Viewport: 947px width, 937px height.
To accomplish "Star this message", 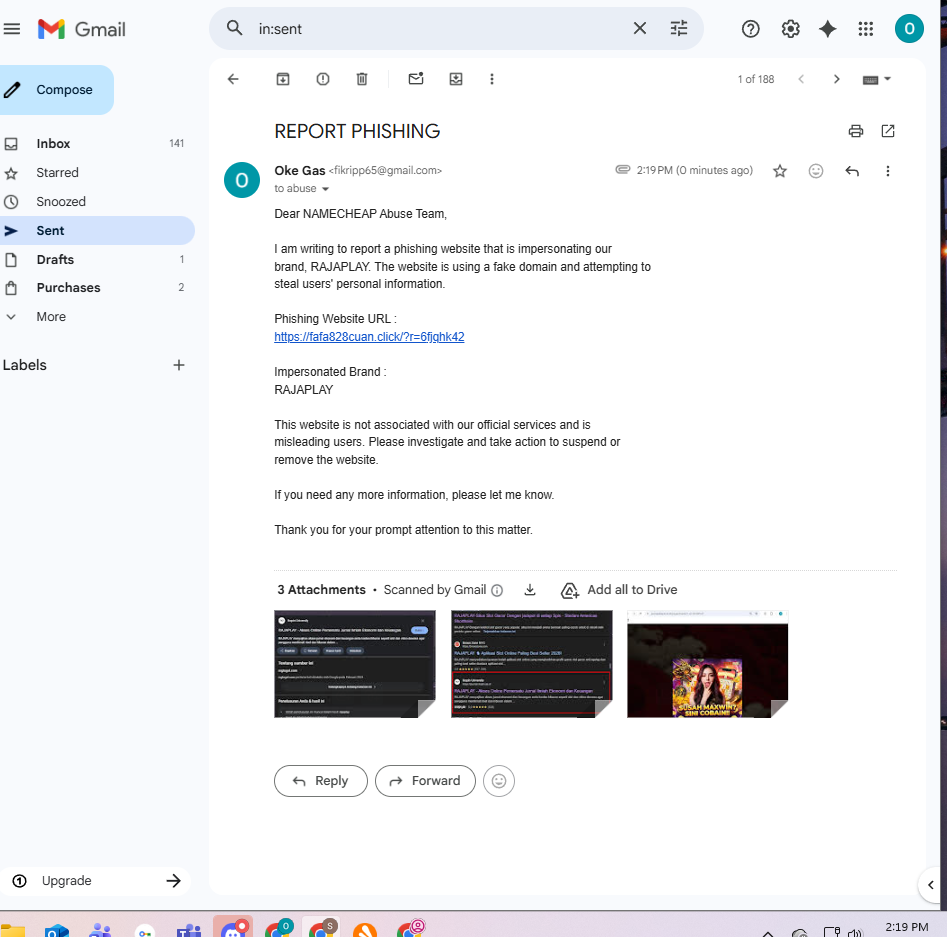I will pyautogui.click(x=780, y=171).
